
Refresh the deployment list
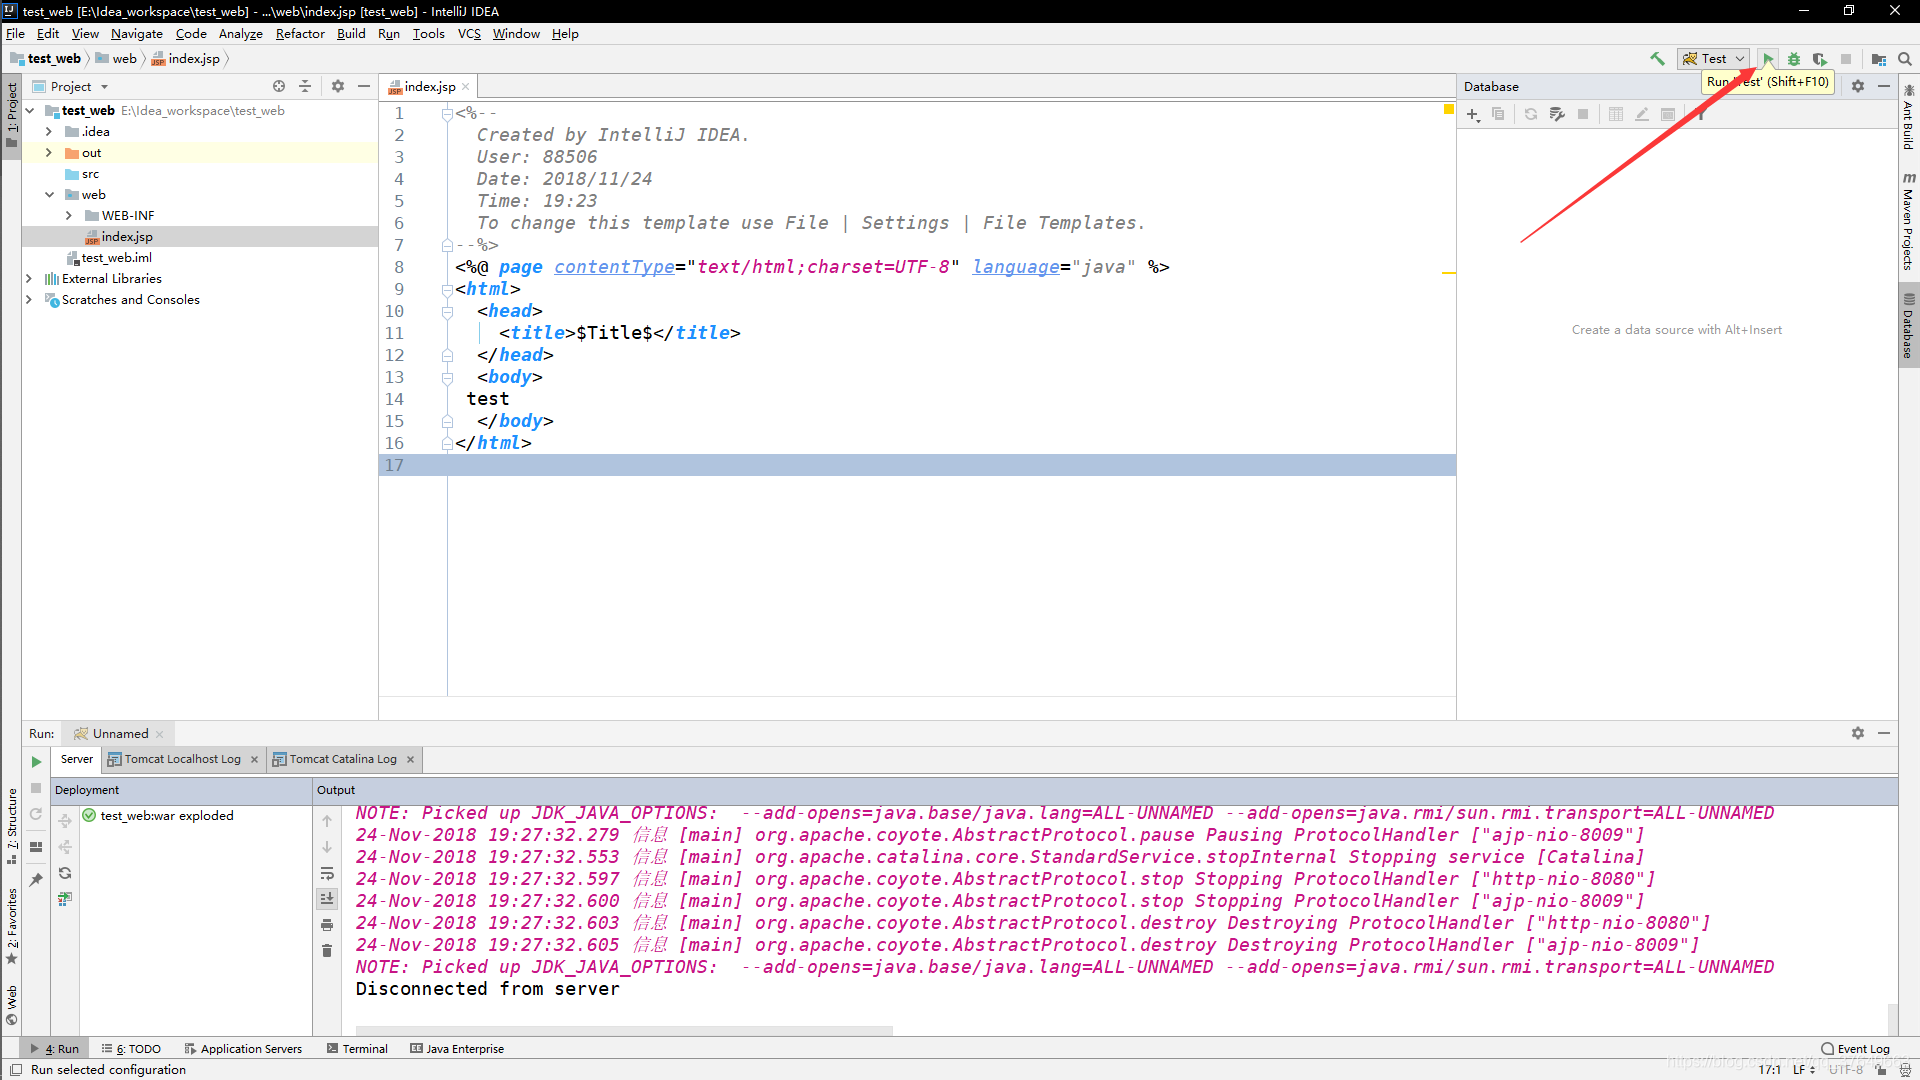click(x=65, y=873)
